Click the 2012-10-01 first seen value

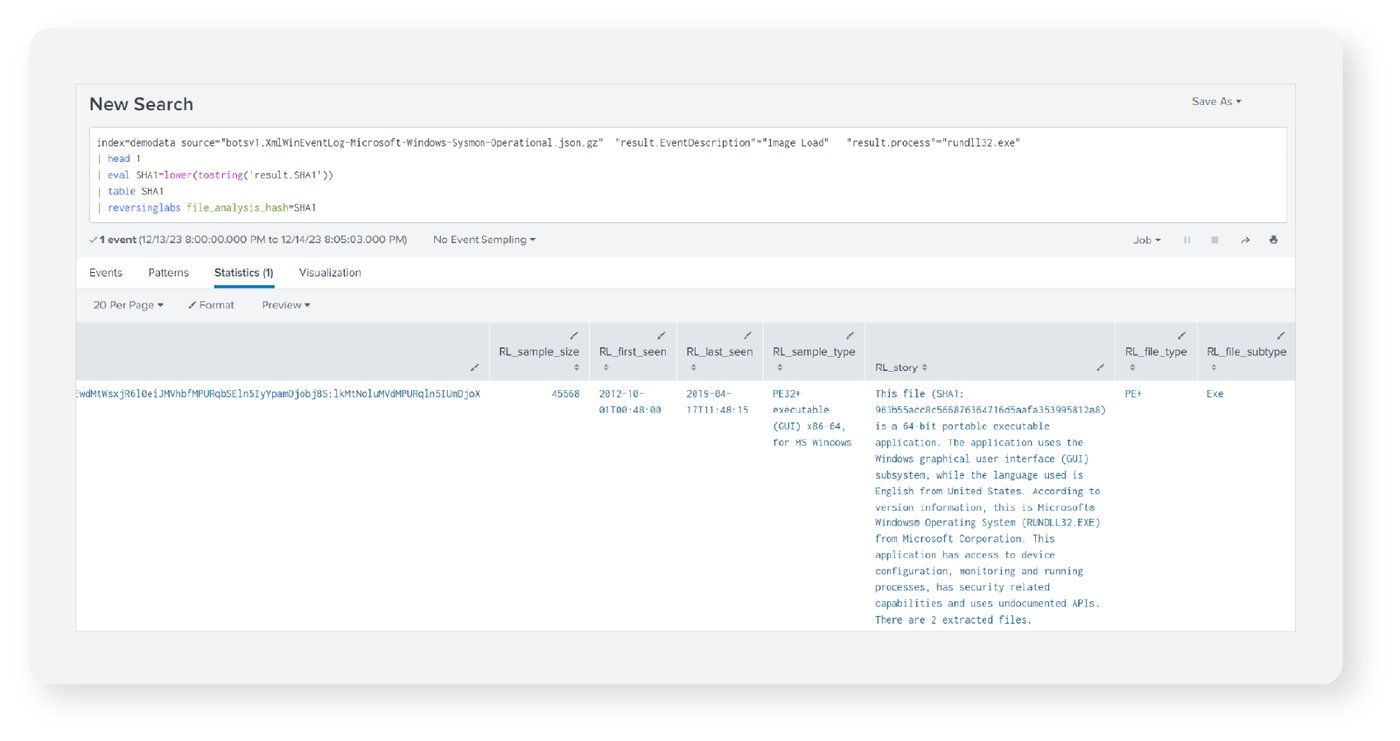(630, 402)
